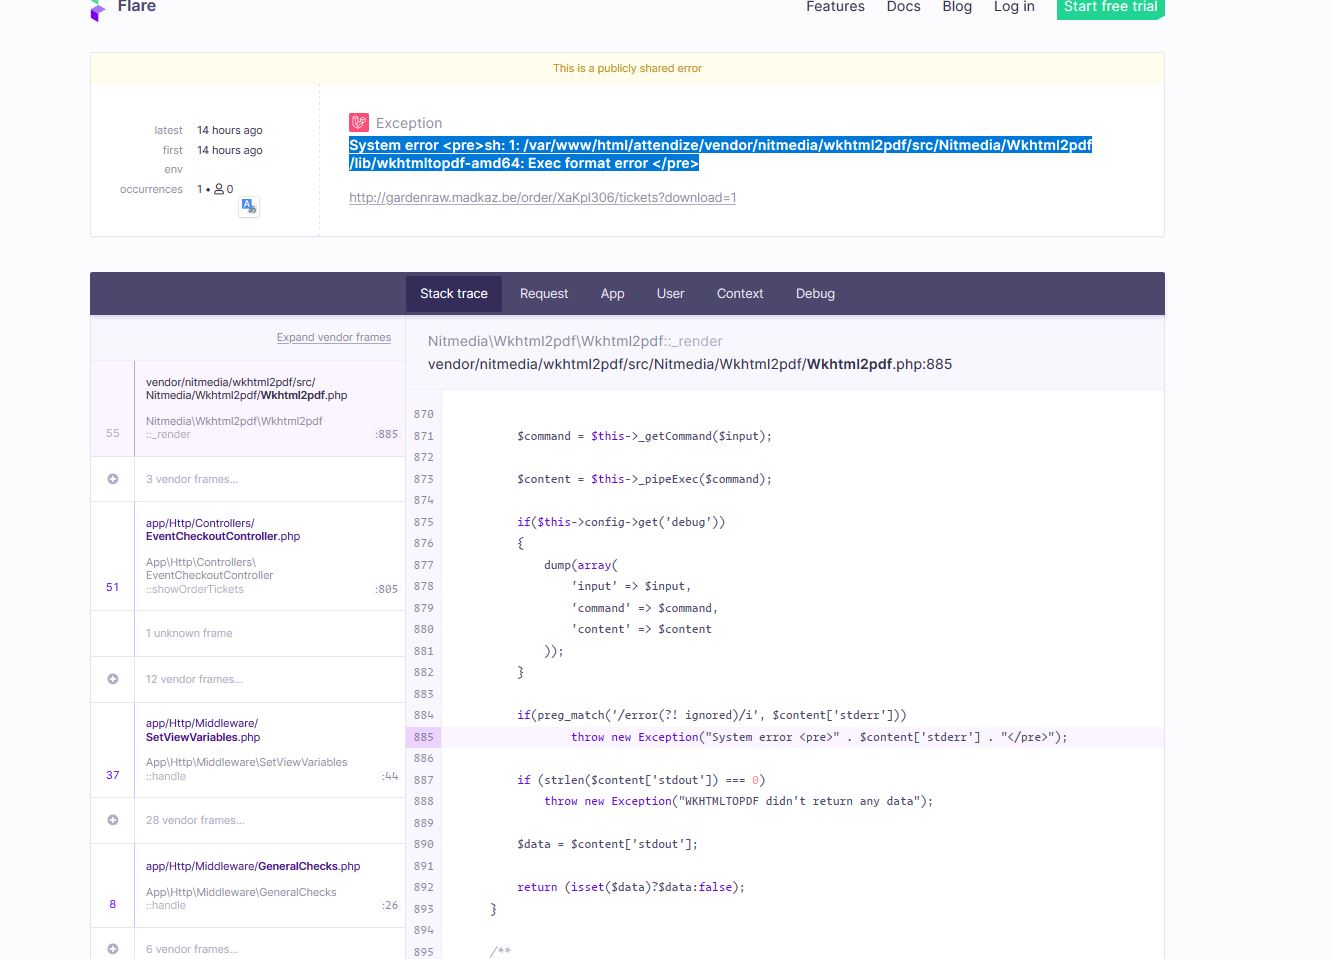Click the highlighted System error exception message
The height and width of the screenshot is (959, 1331).
[720, 154]
